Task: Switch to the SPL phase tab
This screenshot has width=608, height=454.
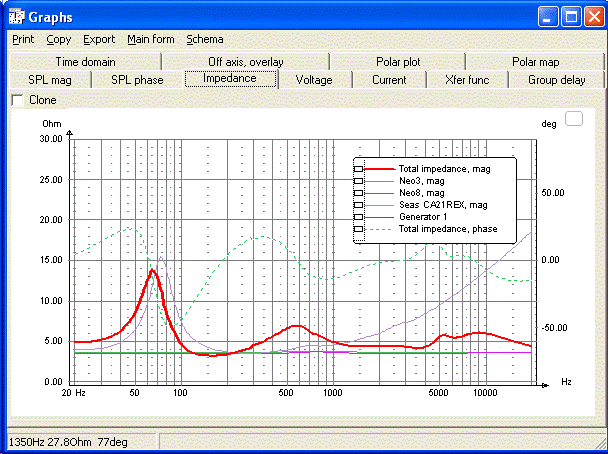Action: [x=137, y=80]
